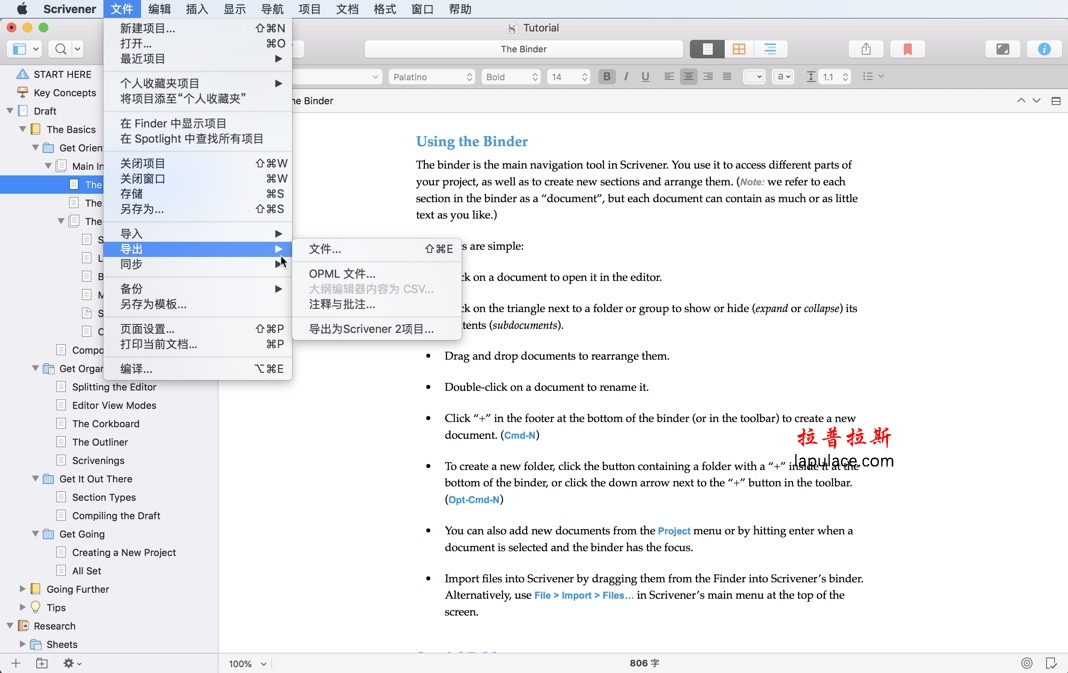Image resolution: width=1068 pixels, height=673 pixels.
Task: Collapse the Draft folder triangle
Action: [x=10, y=110]
